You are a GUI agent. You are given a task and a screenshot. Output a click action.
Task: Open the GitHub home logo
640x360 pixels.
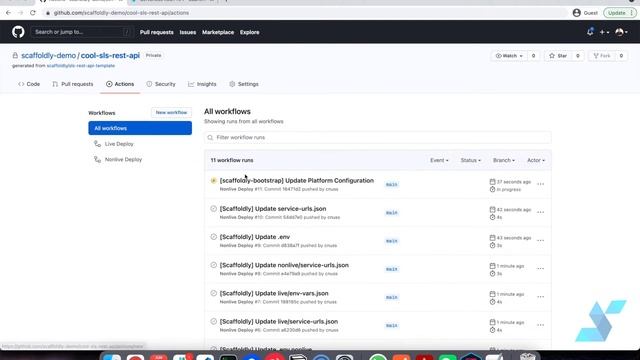[18, 32]
